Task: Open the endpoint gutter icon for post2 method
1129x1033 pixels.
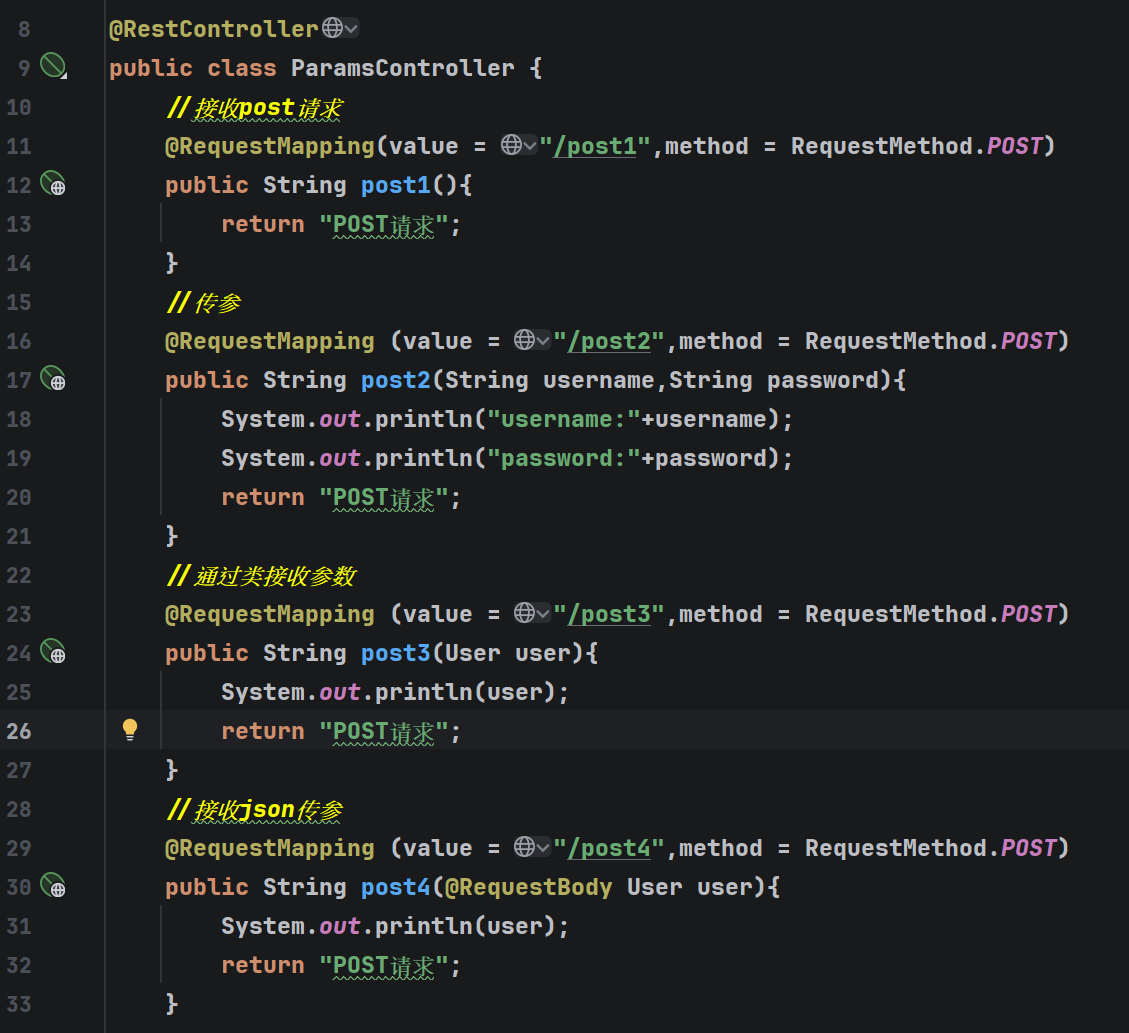Action: tap(52, 379)
